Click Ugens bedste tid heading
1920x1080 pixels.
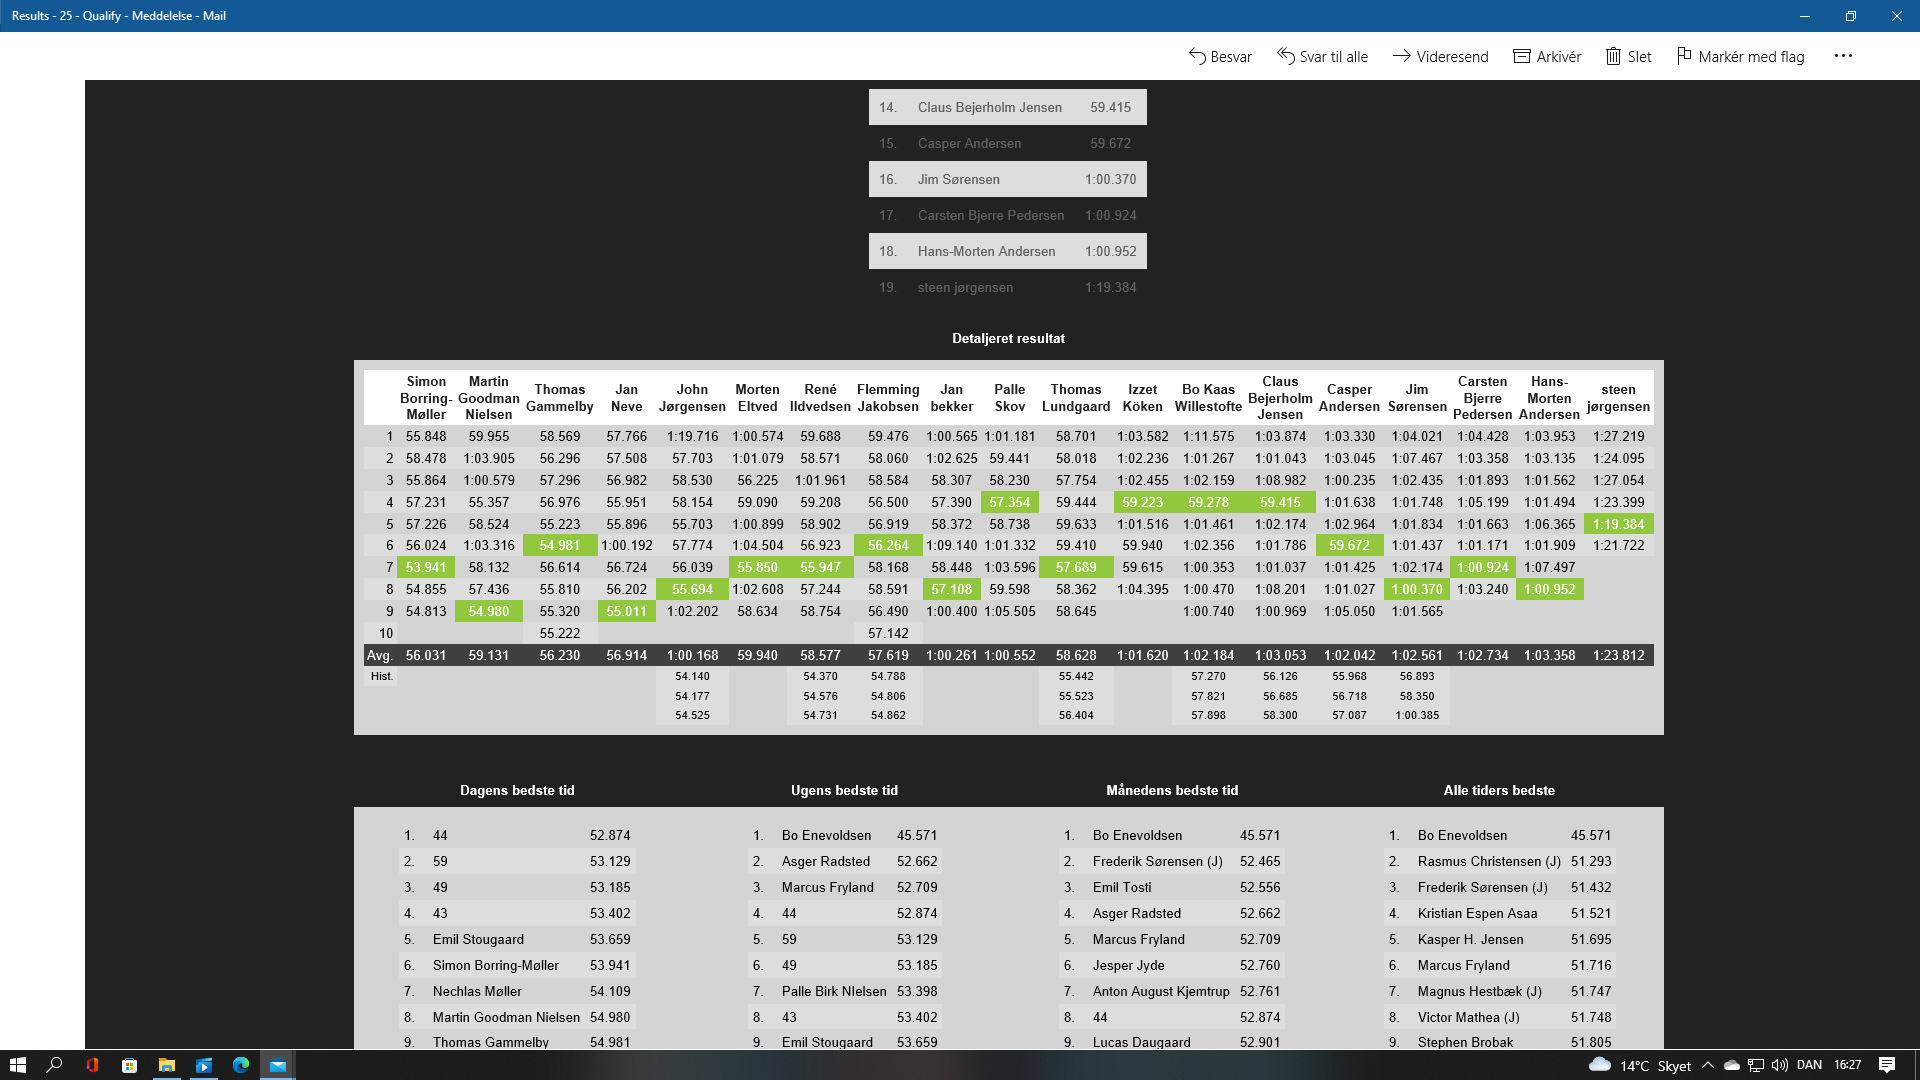844,790
